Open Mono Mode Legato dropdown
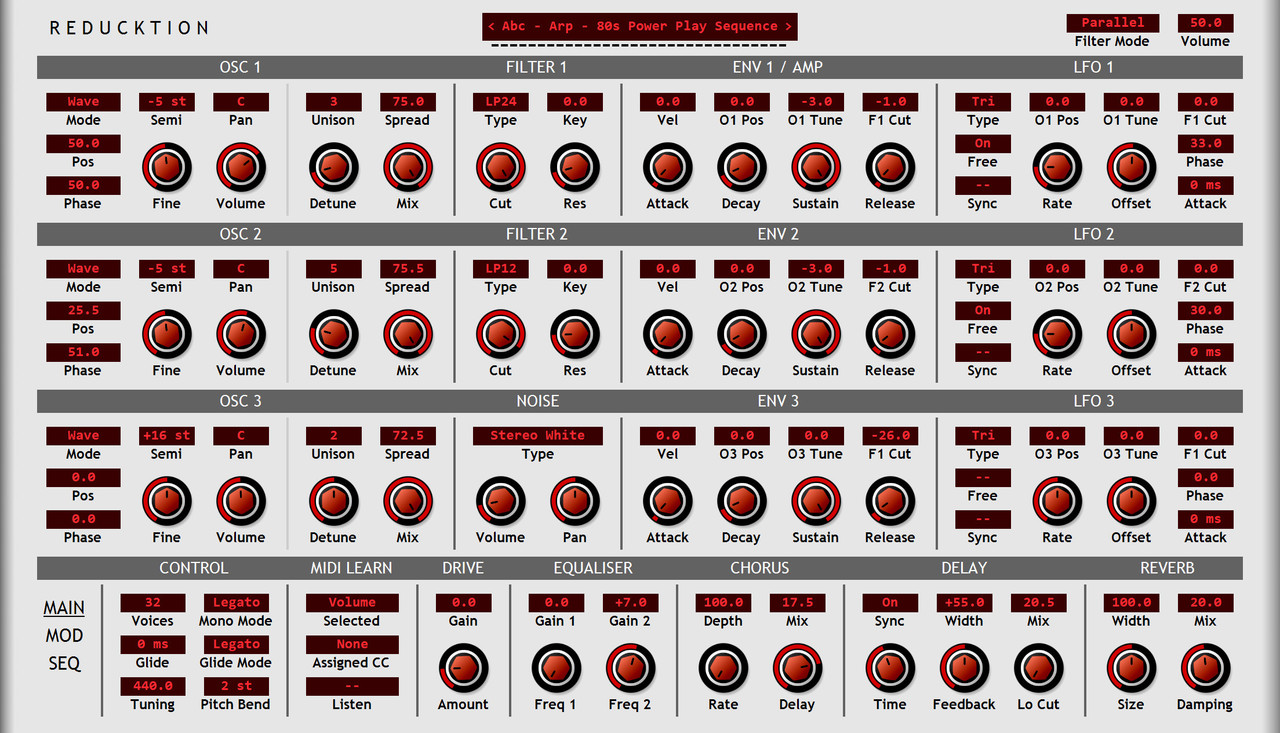The height and width of the screenshot is (733, 1280). pyautogui.click(x=236, y=602)
